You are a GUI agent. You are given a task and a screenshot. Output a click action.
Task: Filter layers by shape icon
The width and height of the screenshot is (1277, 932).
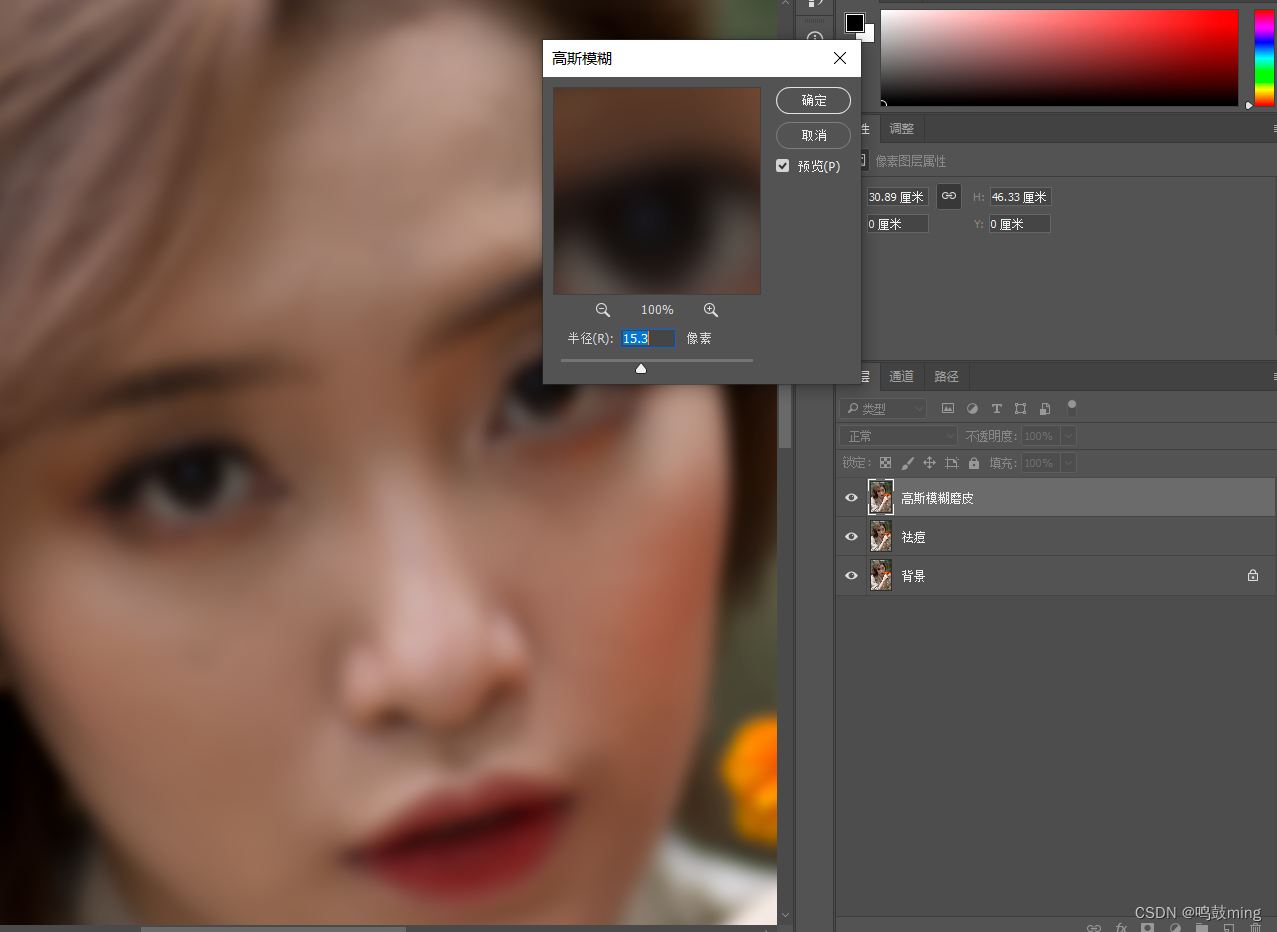pos(1021,408)
